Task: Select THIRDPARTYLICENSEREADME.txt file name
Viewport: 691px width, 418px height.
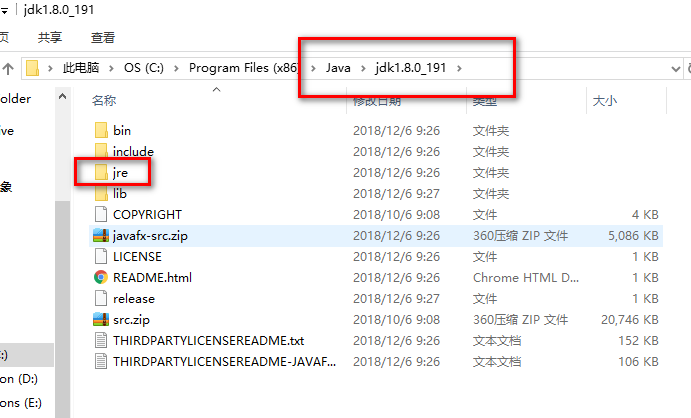Action: tap(208, 340)
